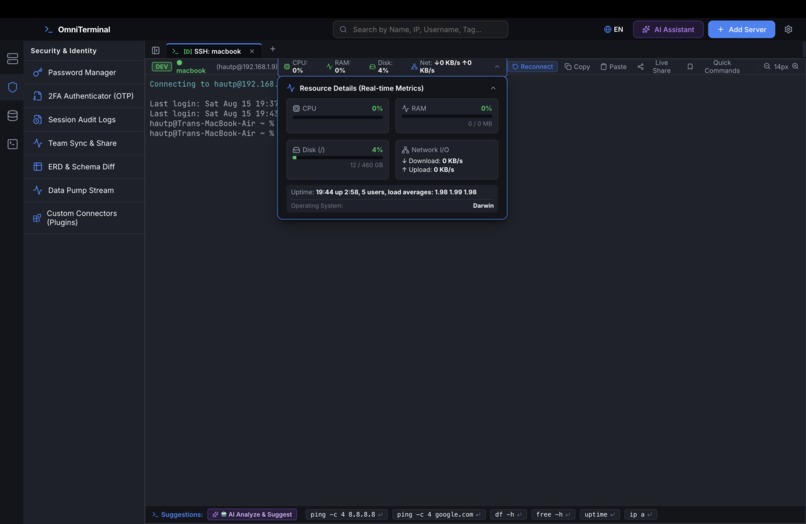Screen dimensions: 806x524
Task: Click the DEV environment badge
Action: click(161, 66)
